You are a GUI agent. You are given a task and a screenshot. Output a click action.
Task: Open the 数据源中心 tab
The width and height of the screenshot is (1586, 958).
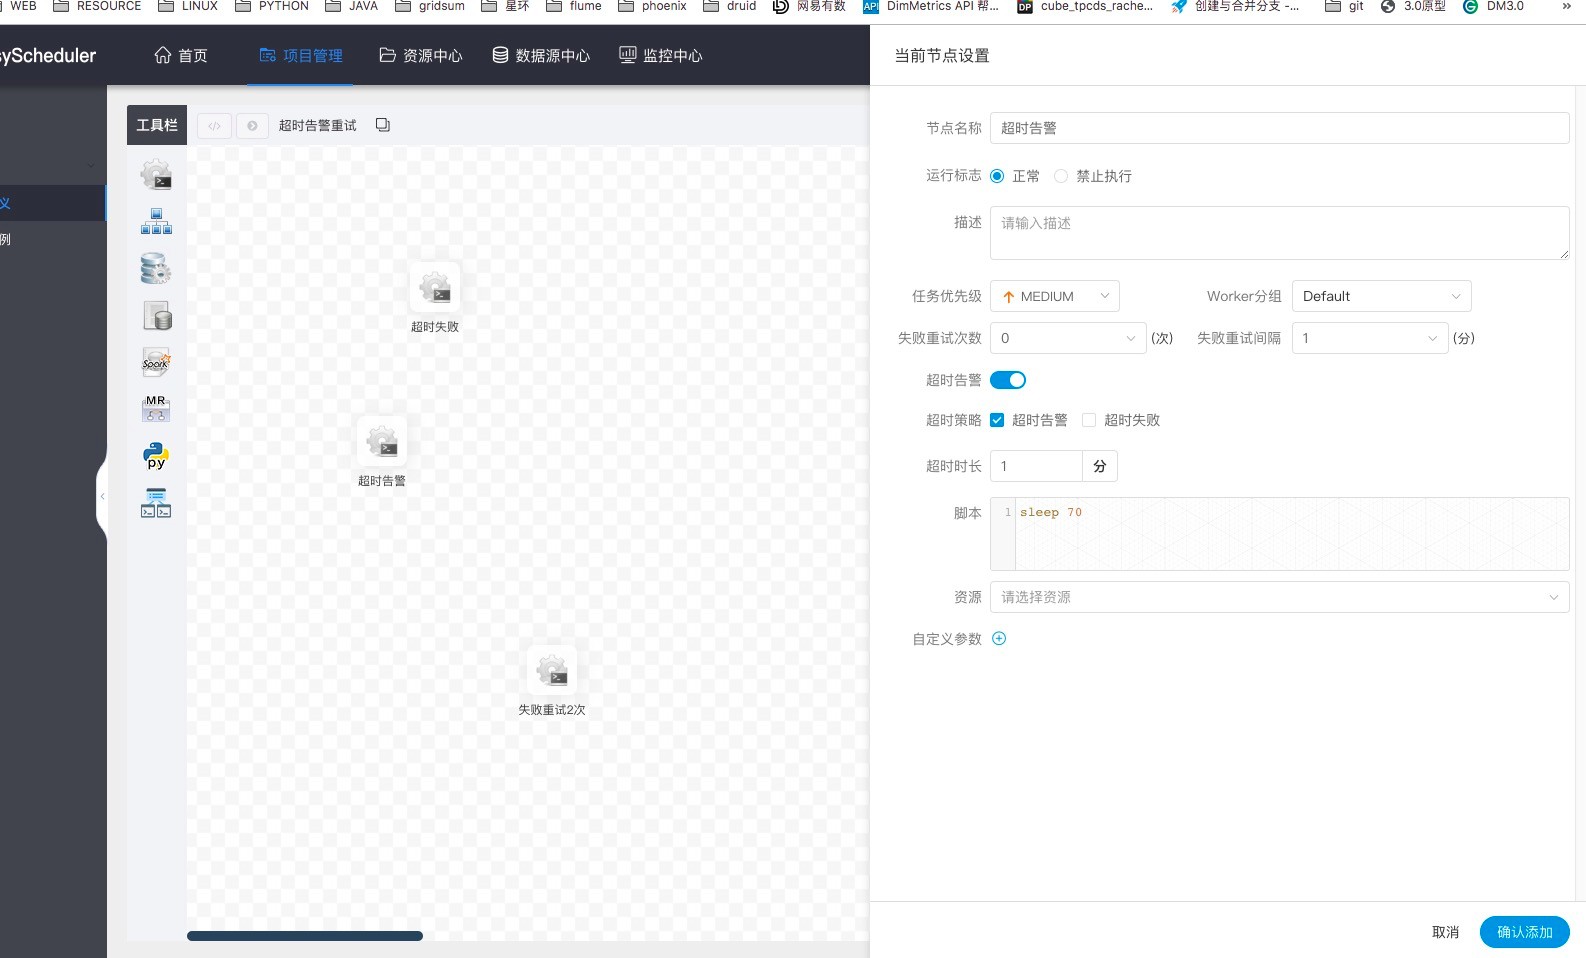[x=541, y=55]
